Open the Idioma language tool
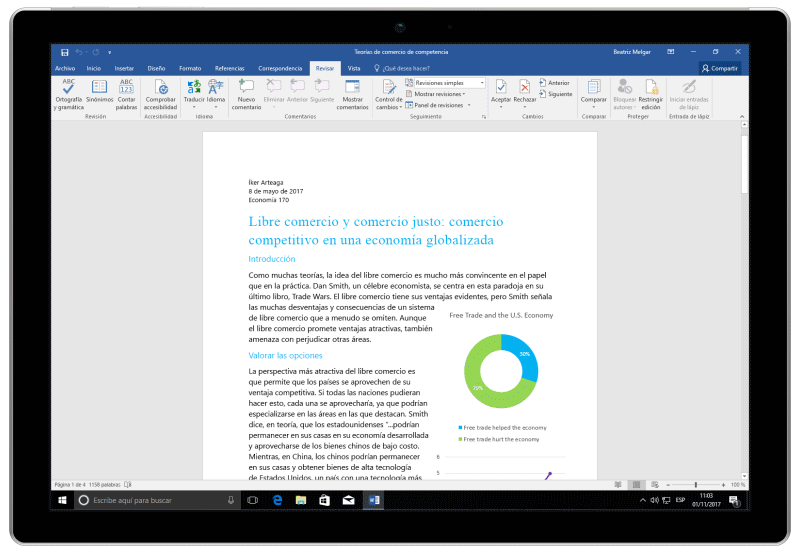Screen dimensions: 800x554 [x=216, y=93]
